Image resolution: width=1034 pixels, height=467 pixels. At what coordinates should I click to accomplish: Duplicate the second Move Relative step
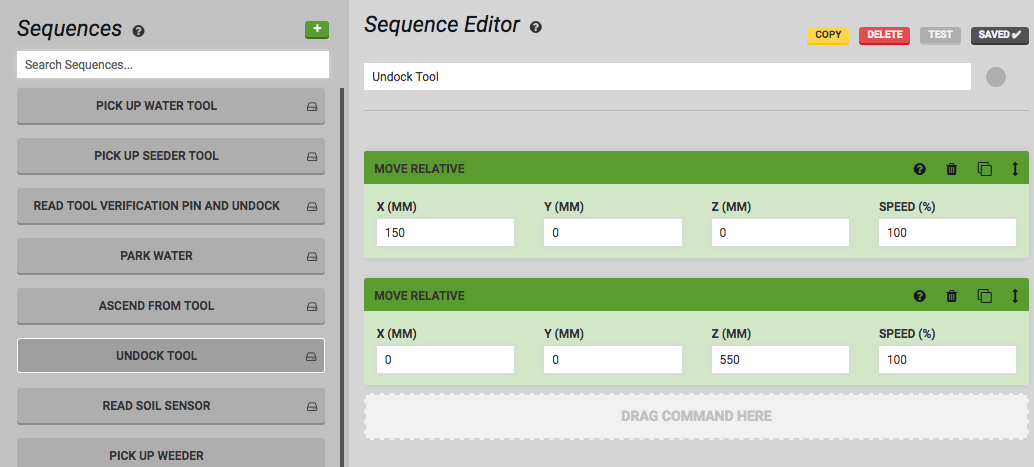tap(984, 296)
